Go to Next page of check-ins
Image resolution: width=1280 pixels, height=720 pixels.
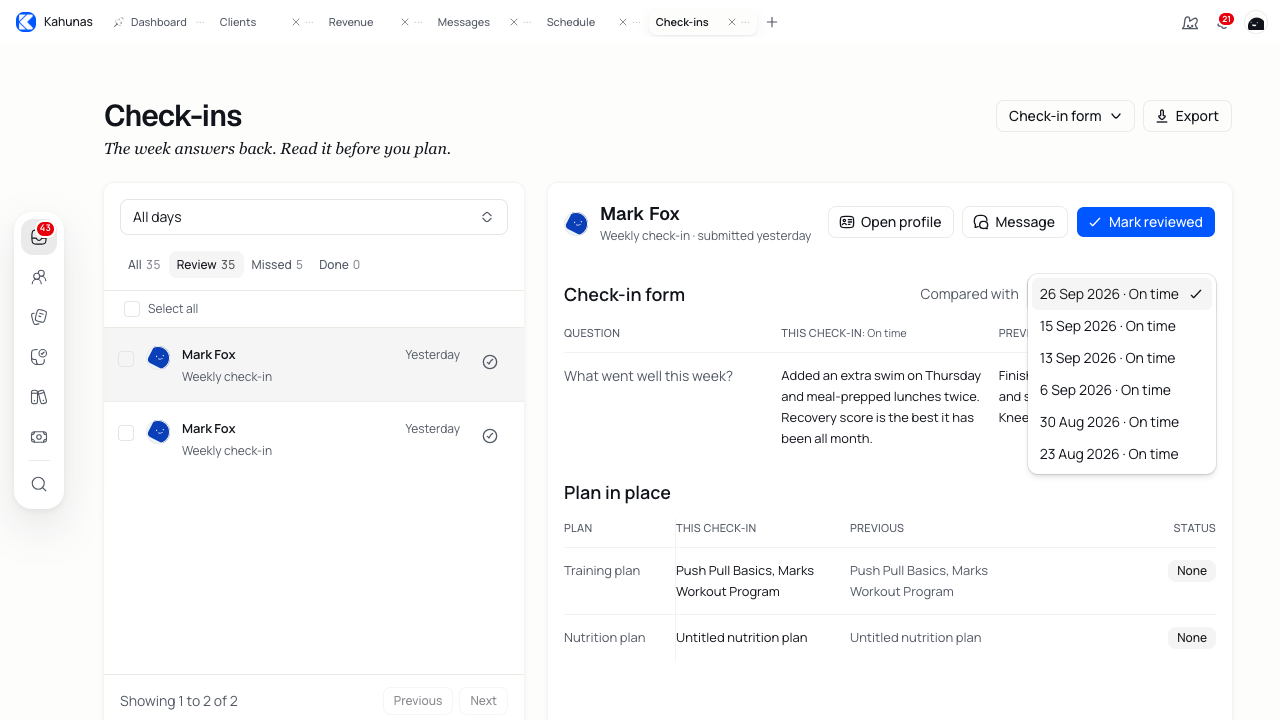(483, 701)
